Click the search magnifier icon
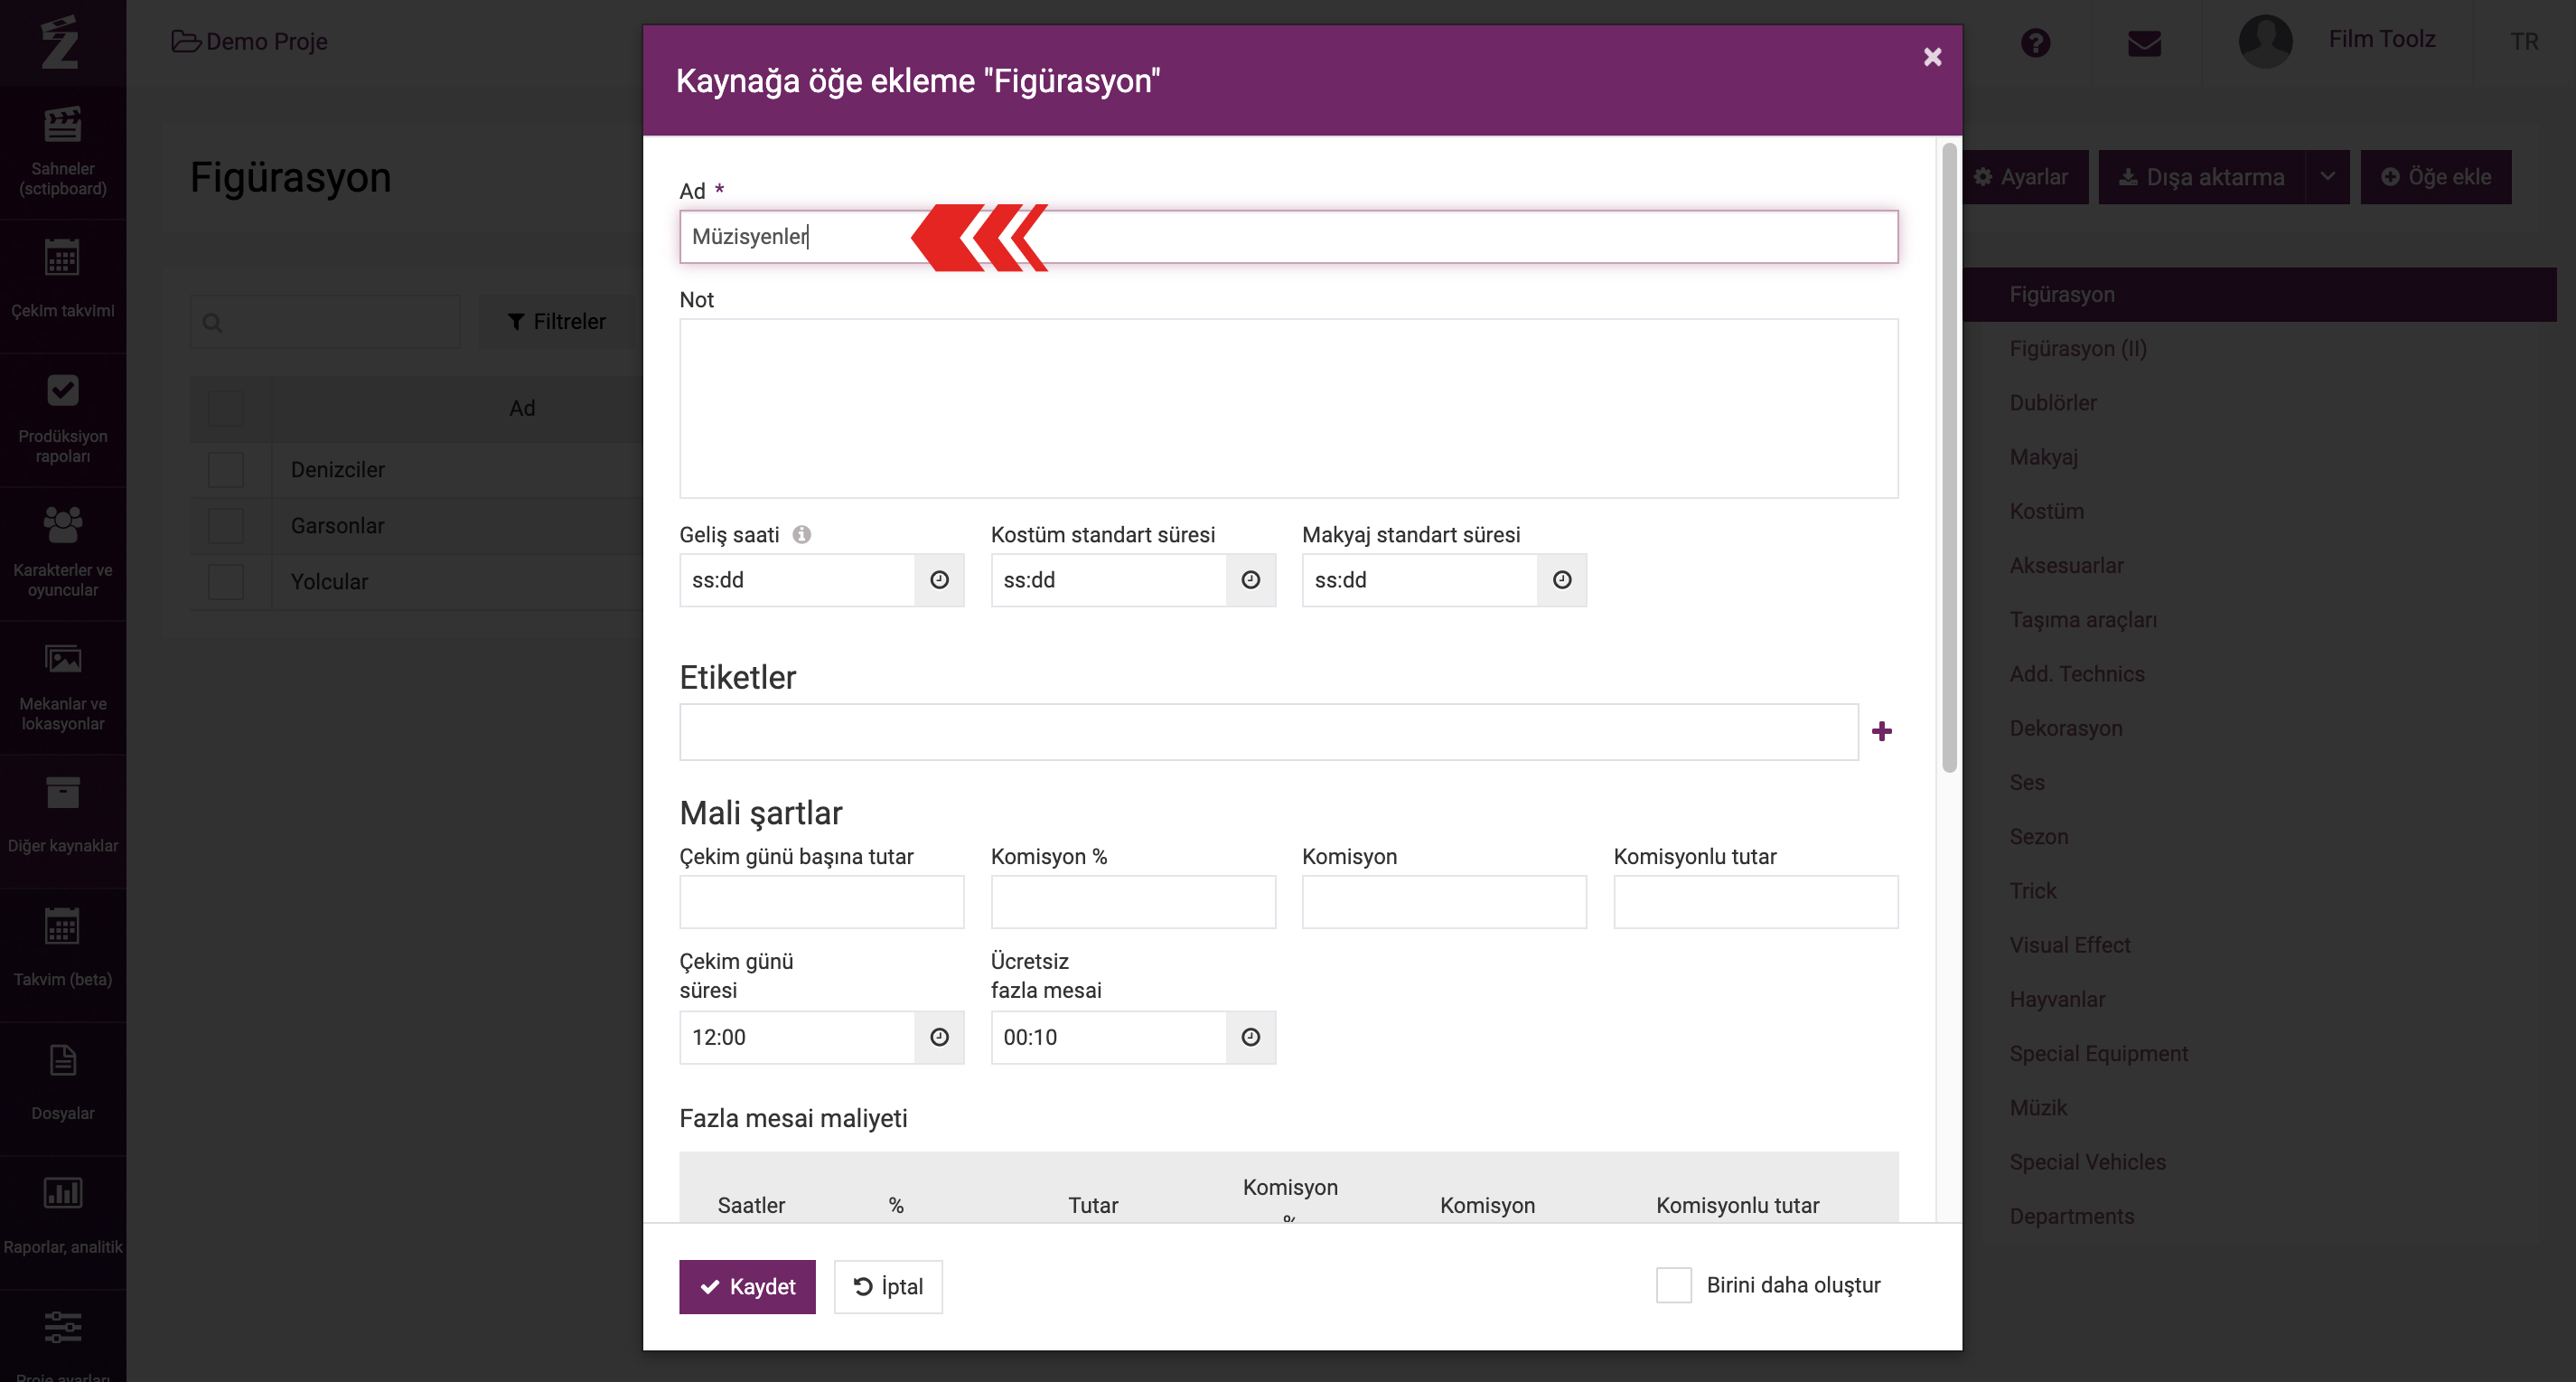 [x=212, y=322]
